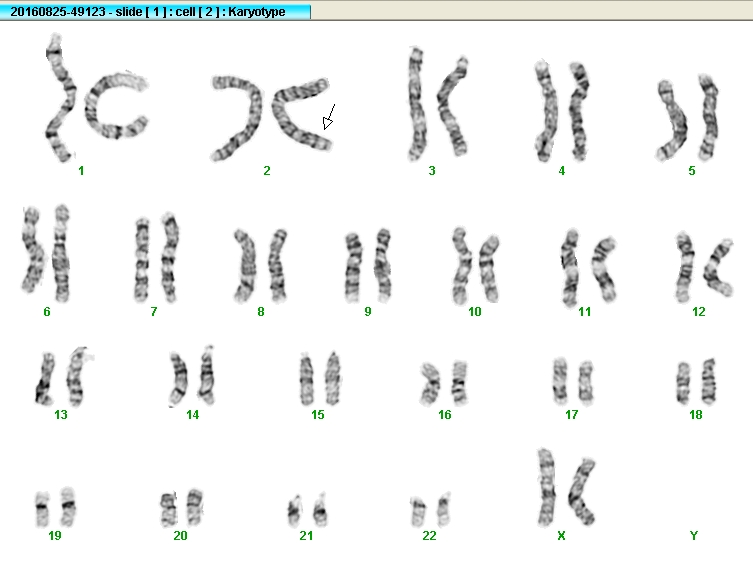Click the chromosome 2 pair image
The height and width of the screenshot is (579, 753).
[271, 118]
